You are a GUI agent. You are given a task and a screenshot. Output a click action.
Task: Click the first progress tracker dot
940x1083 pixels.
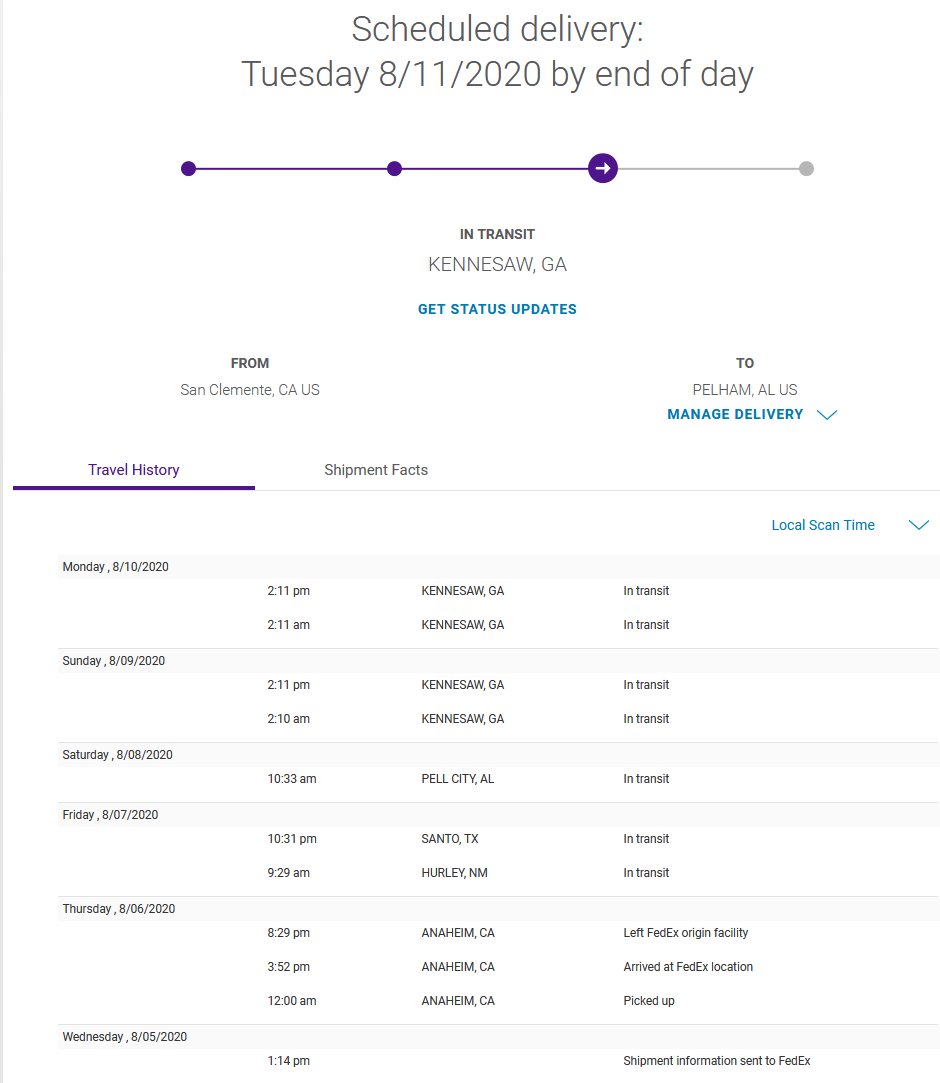coord(188,168)
